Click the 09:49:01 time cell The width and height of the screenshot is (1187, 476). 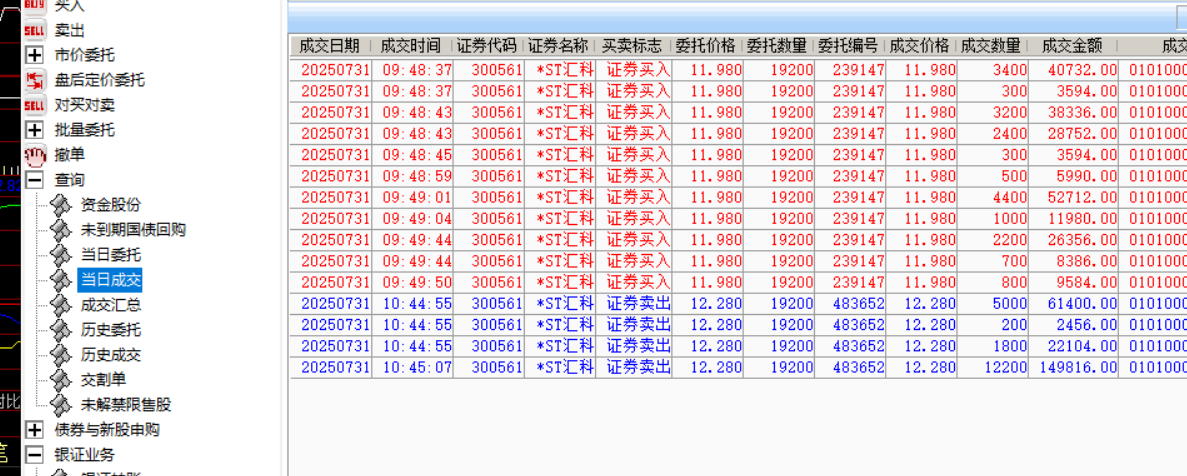click(413, 197)
